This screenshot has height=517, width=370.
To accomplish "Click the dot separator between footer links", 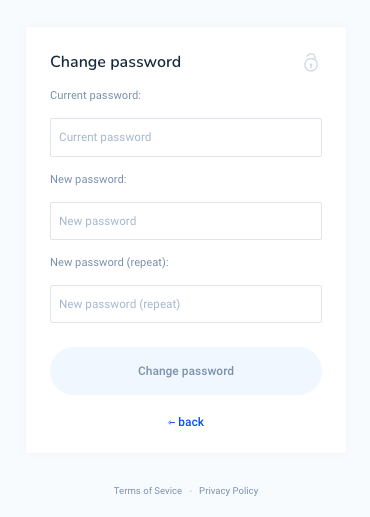I will coord(191,491).
